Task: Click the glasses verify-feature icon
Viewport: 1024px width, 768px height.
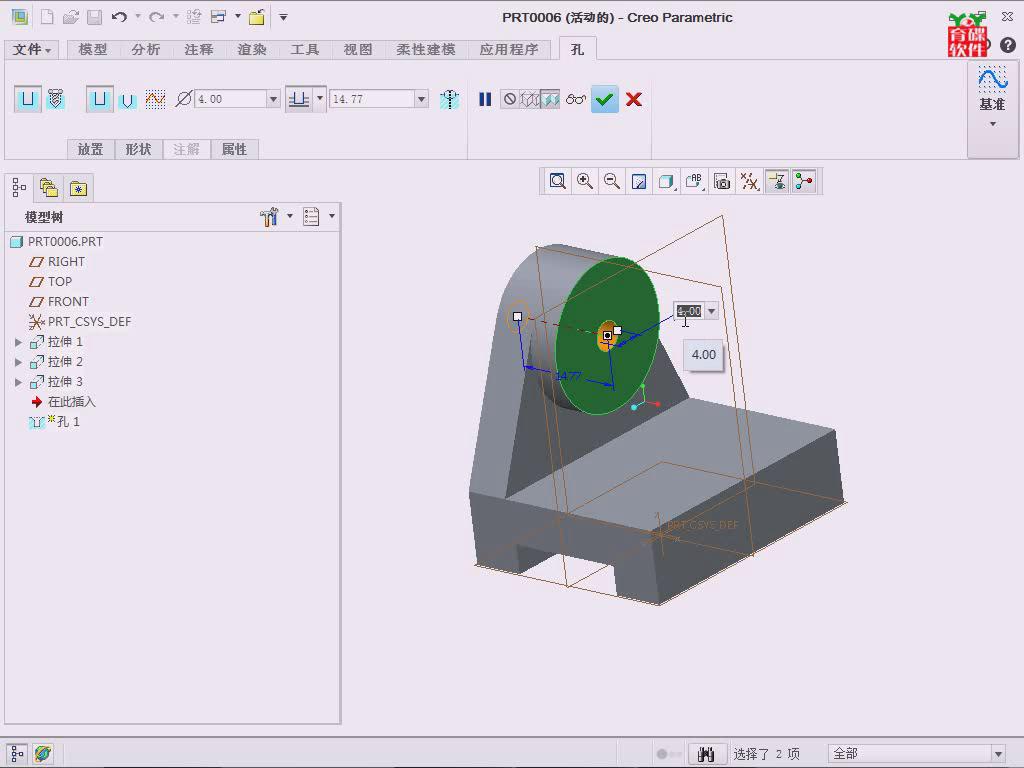Action: point(576,99)
